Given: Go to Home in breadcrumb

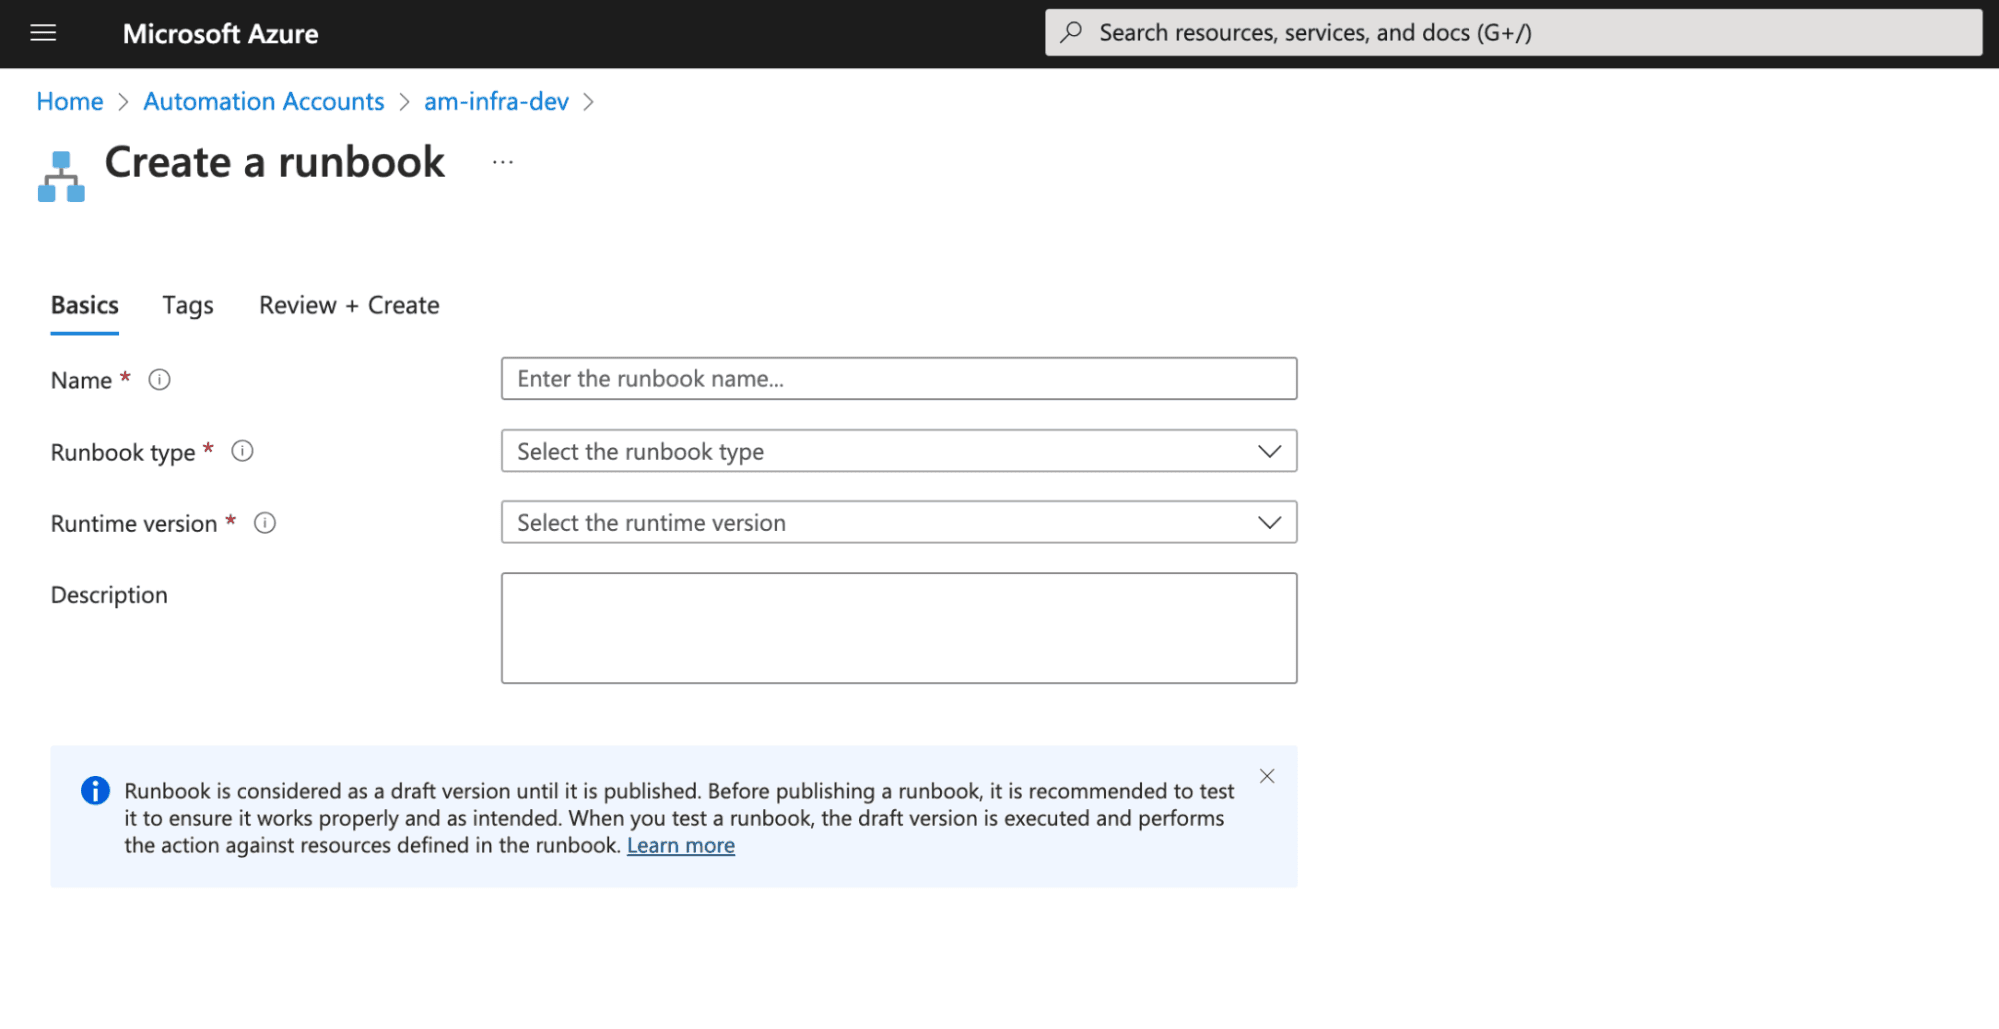Looking at the screenshot, I should coord(70,101).
